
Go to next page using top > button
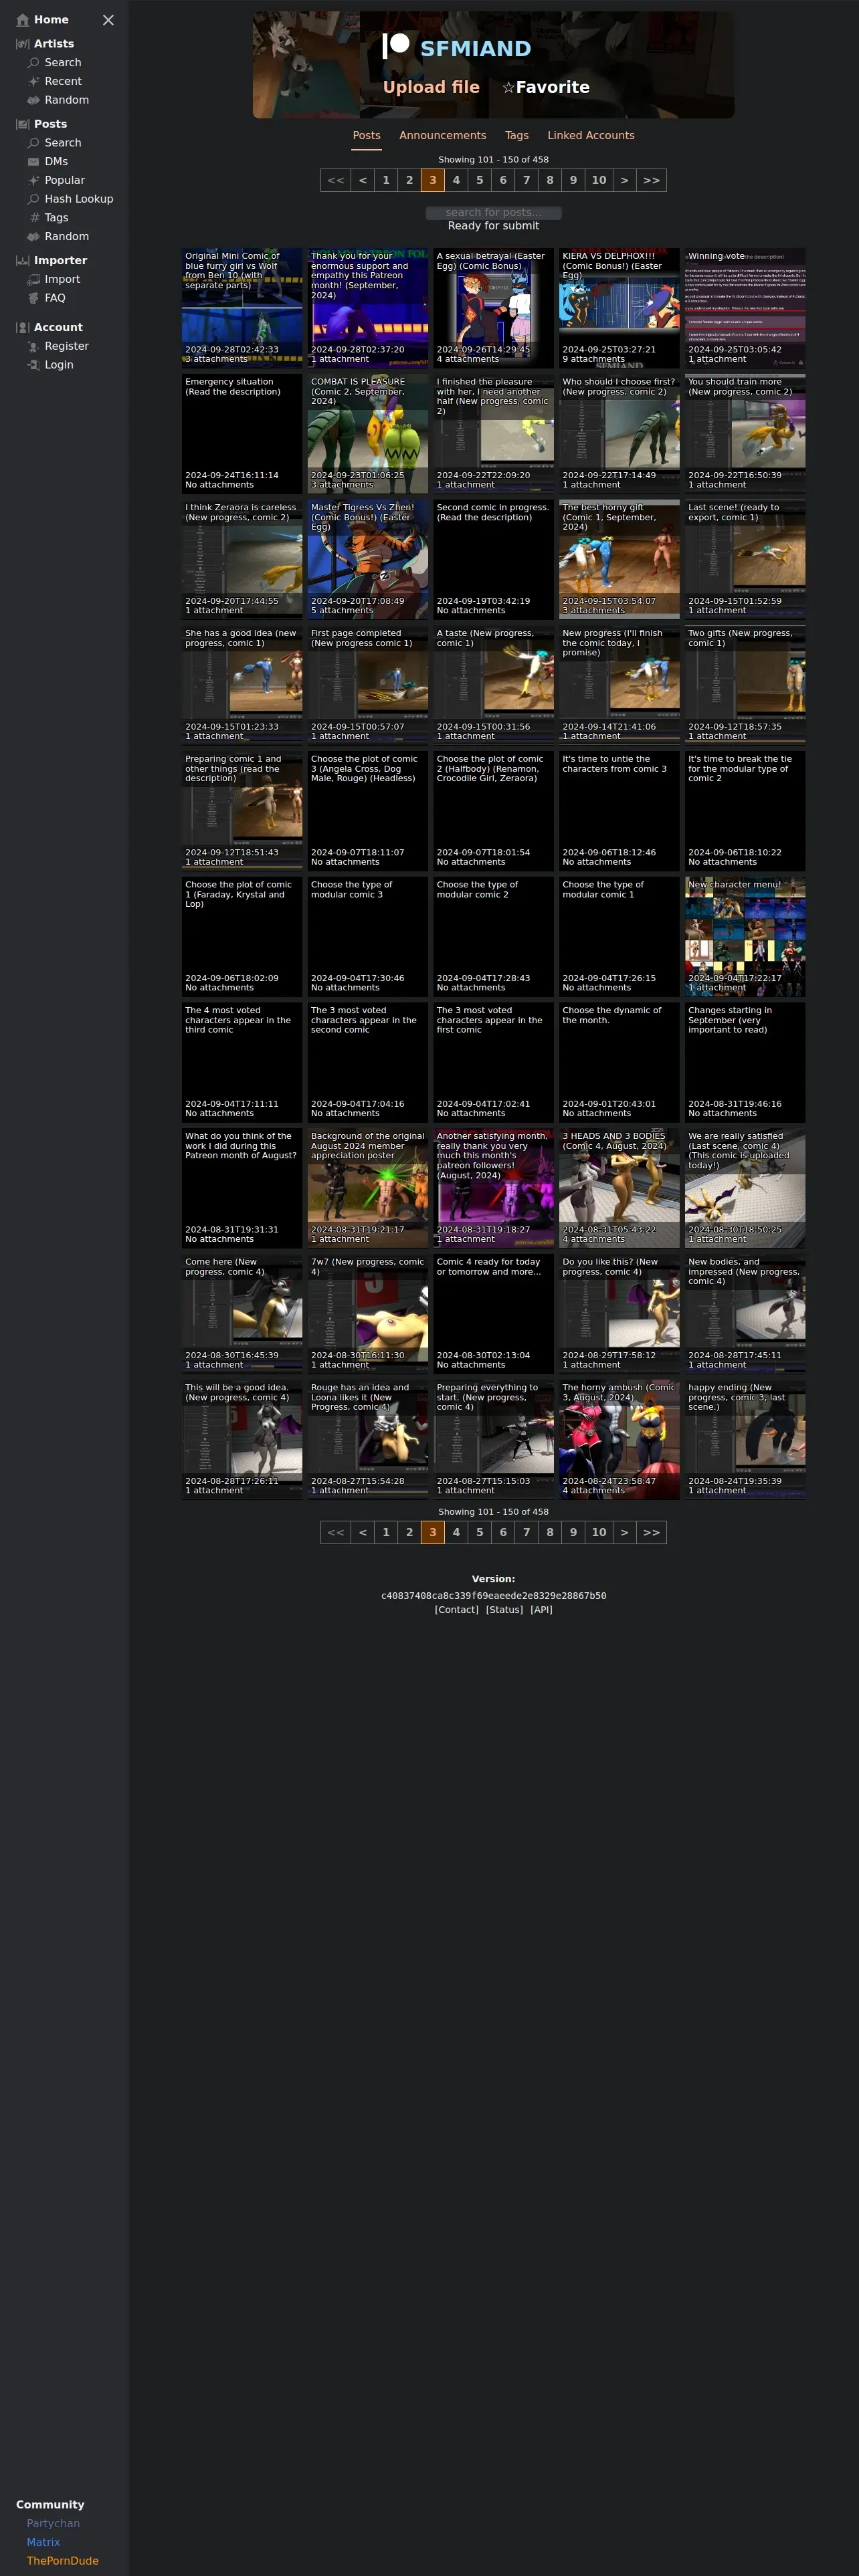click(x=625, y=181)
